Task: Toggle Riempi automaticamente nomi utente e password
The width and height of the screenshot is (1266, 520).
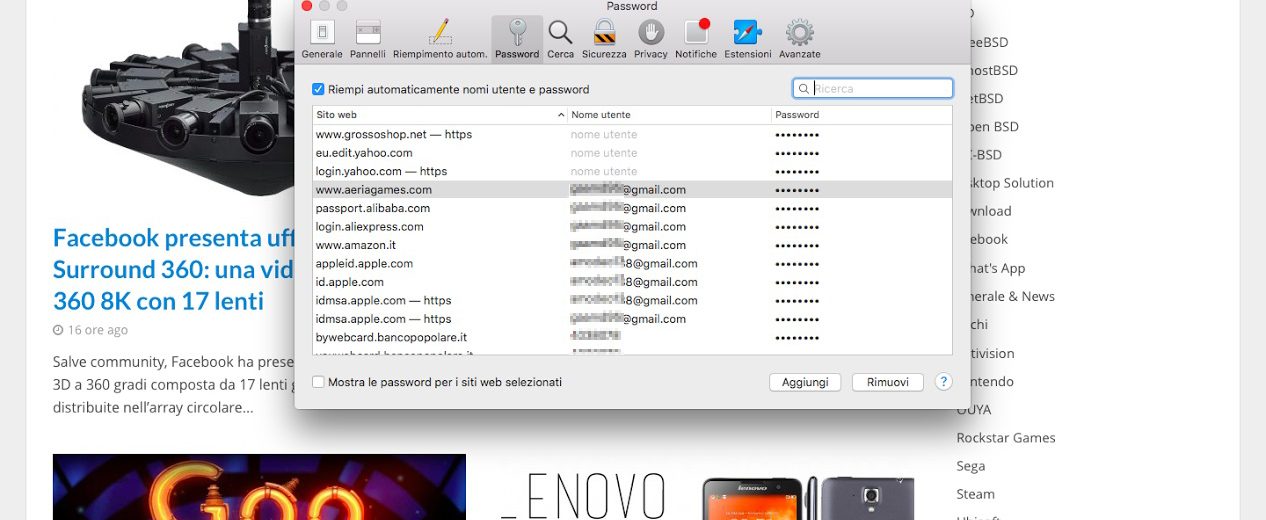Action: click(x=318, y=89)
